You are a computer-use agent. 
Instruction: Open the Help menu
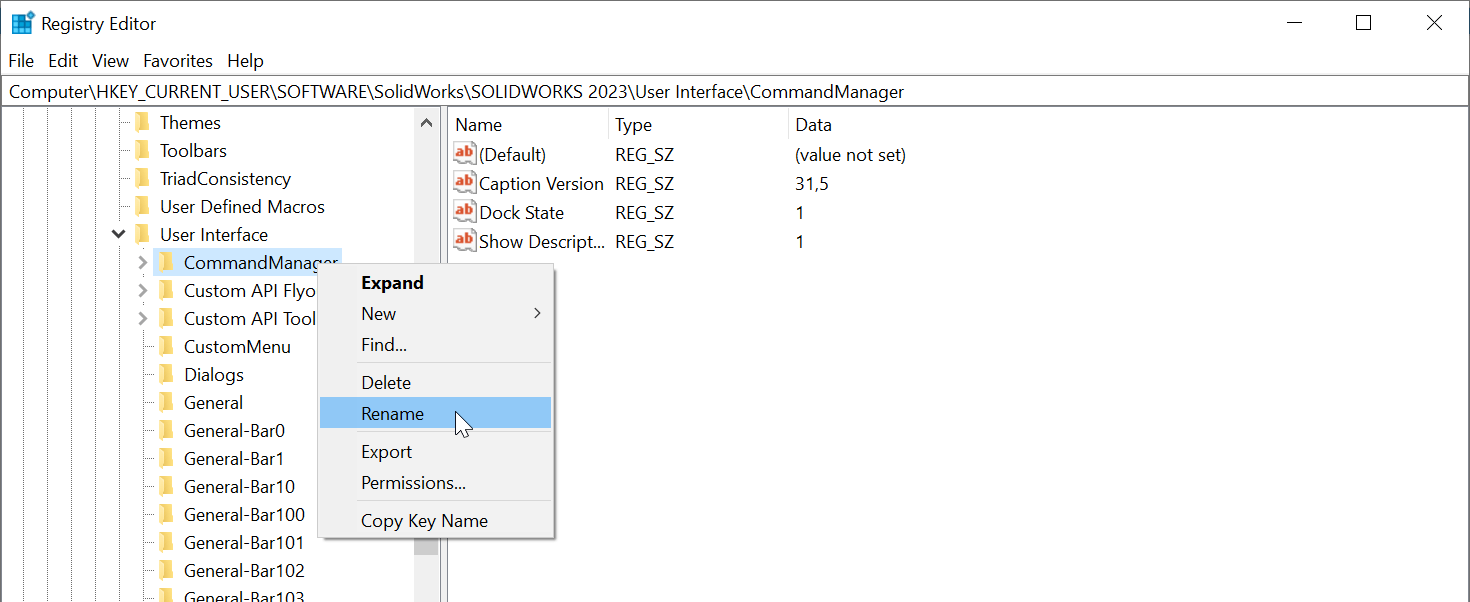(x=245, y=61)
